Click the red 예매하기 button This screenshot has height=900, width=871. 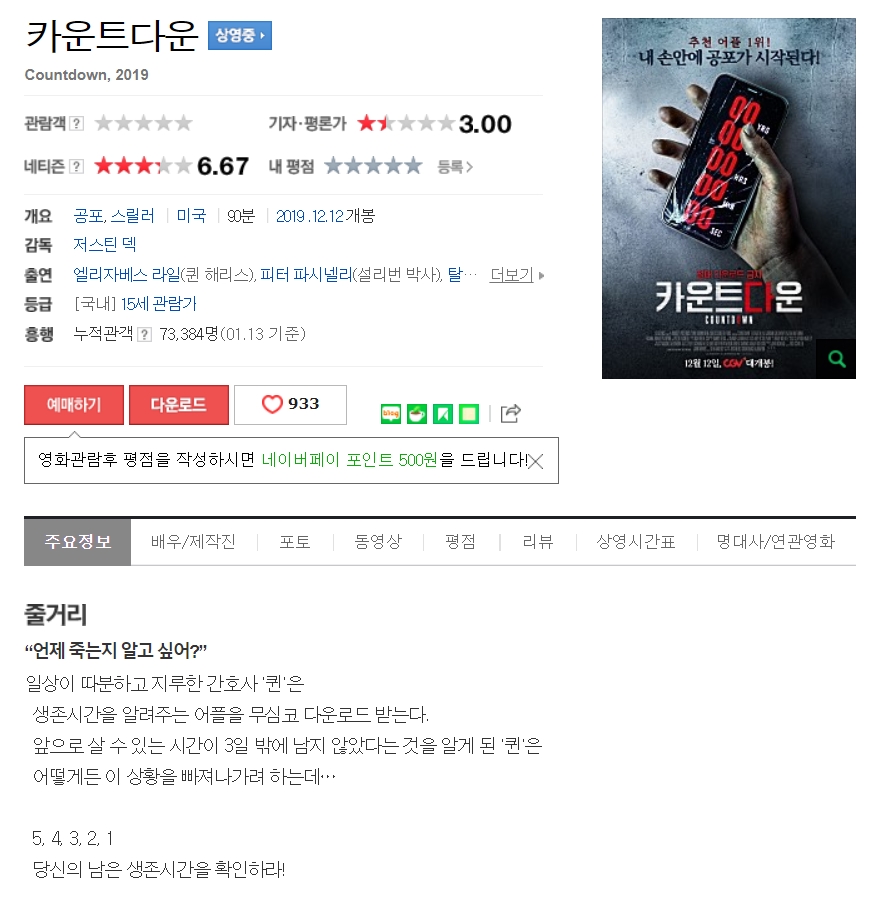(74, 405)
